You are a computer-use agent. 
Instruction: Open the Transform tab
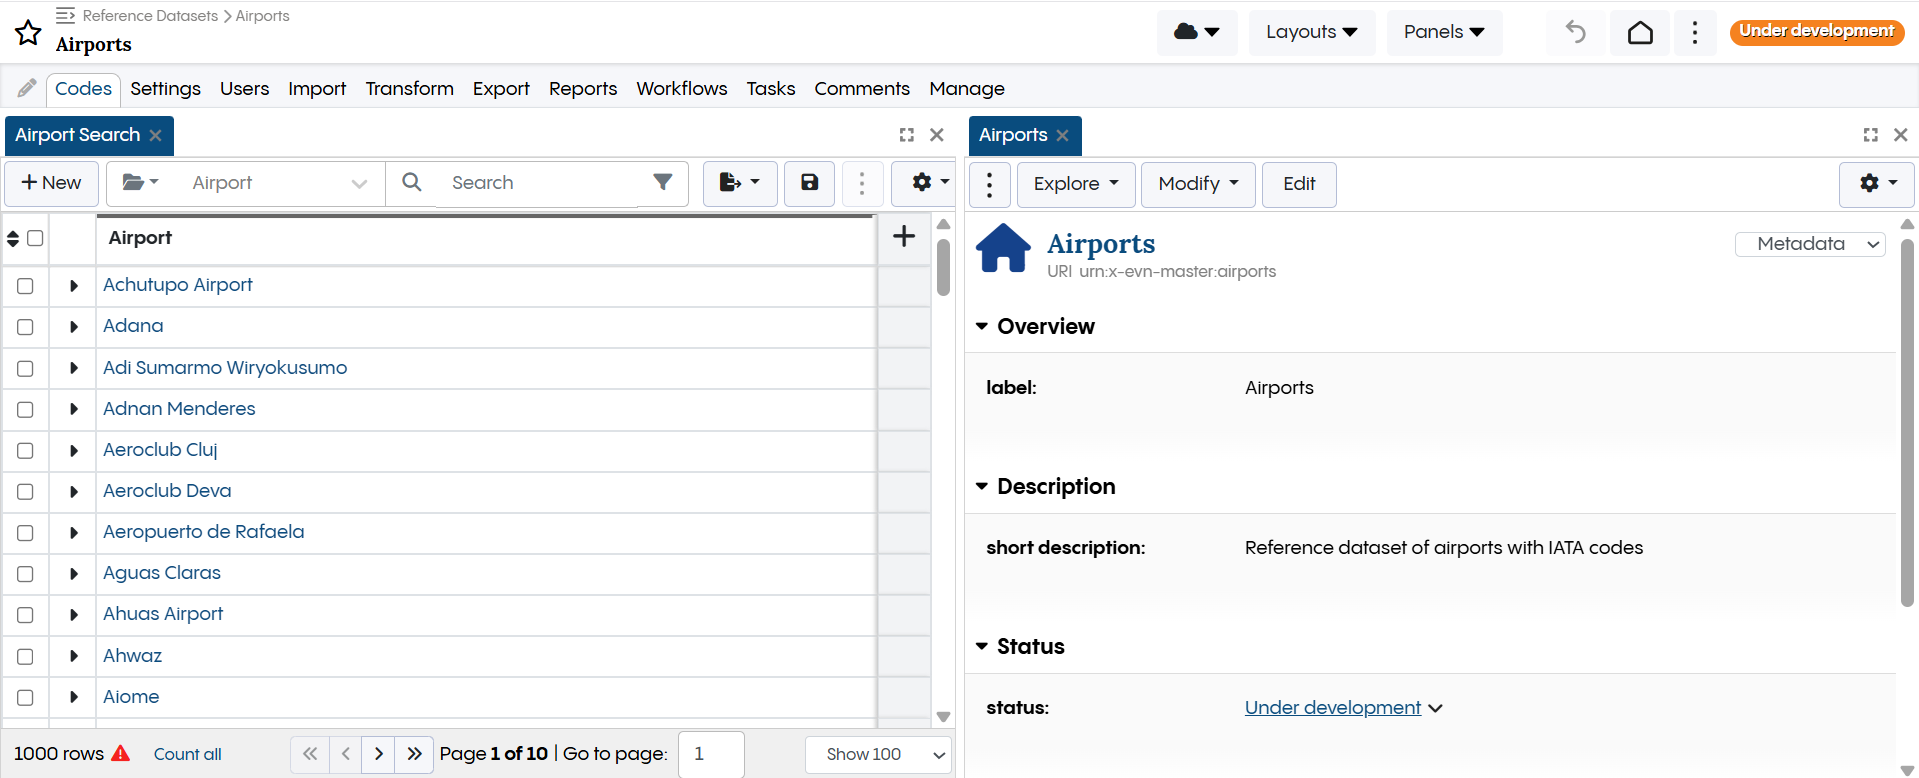pos(409,89)
